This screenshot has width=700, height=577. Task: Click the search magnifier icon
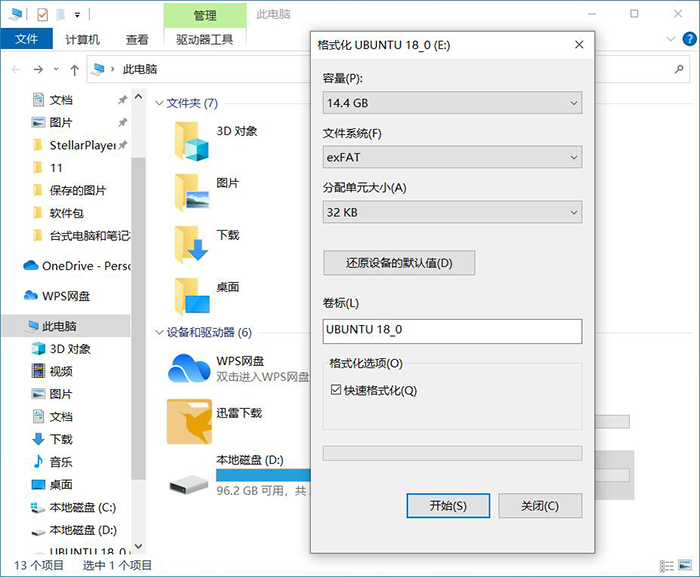pos(679,70)
